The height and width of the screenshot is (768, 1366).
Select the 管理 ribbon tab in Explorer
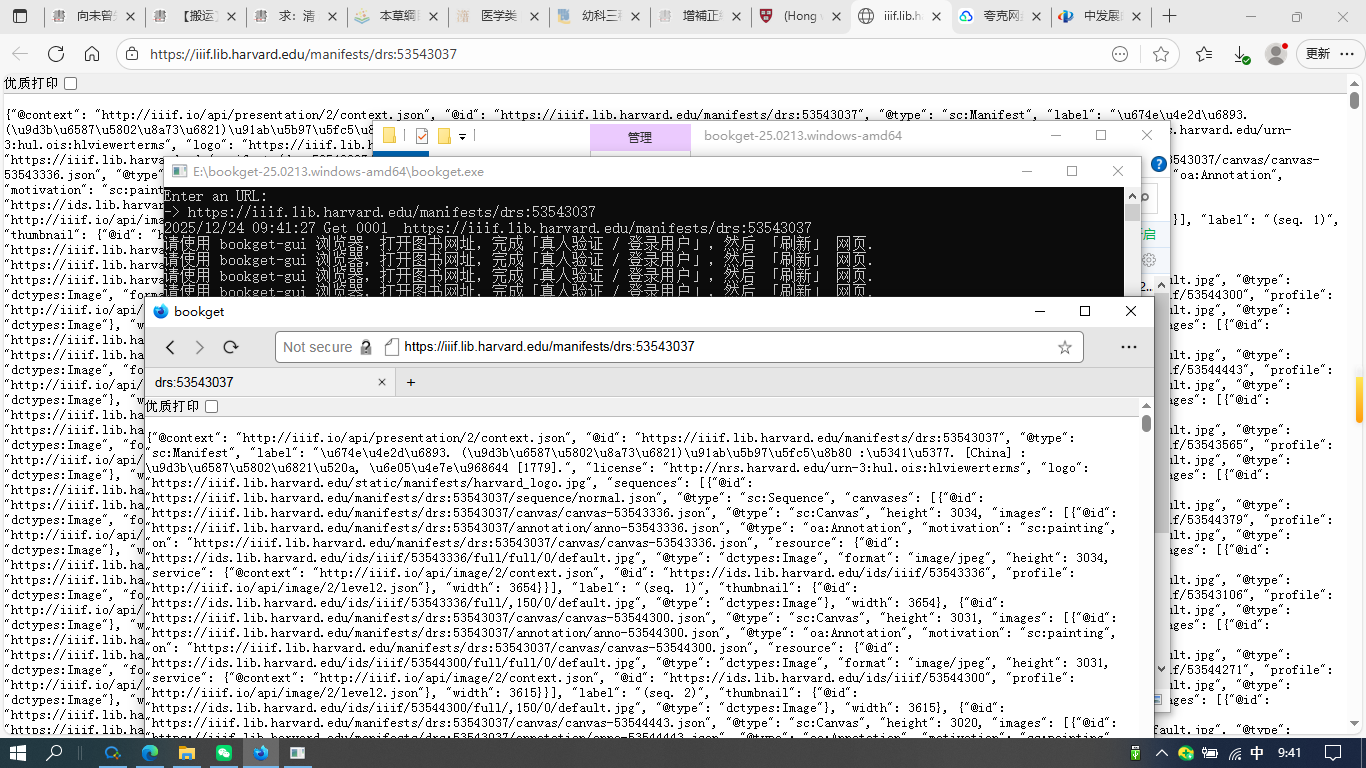(640, 137)
